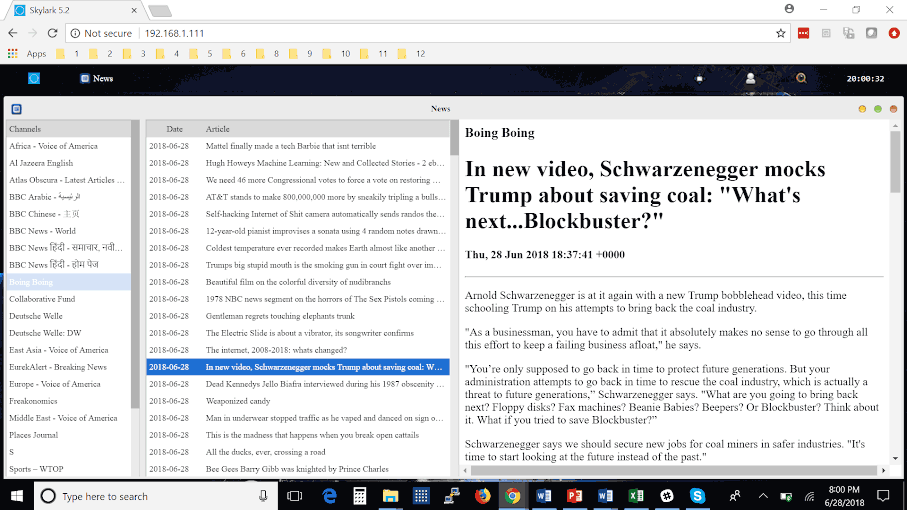This screenshot has width=907, height=510.
Task: Open Windows Start menu
Action: (x=17, y=496)
